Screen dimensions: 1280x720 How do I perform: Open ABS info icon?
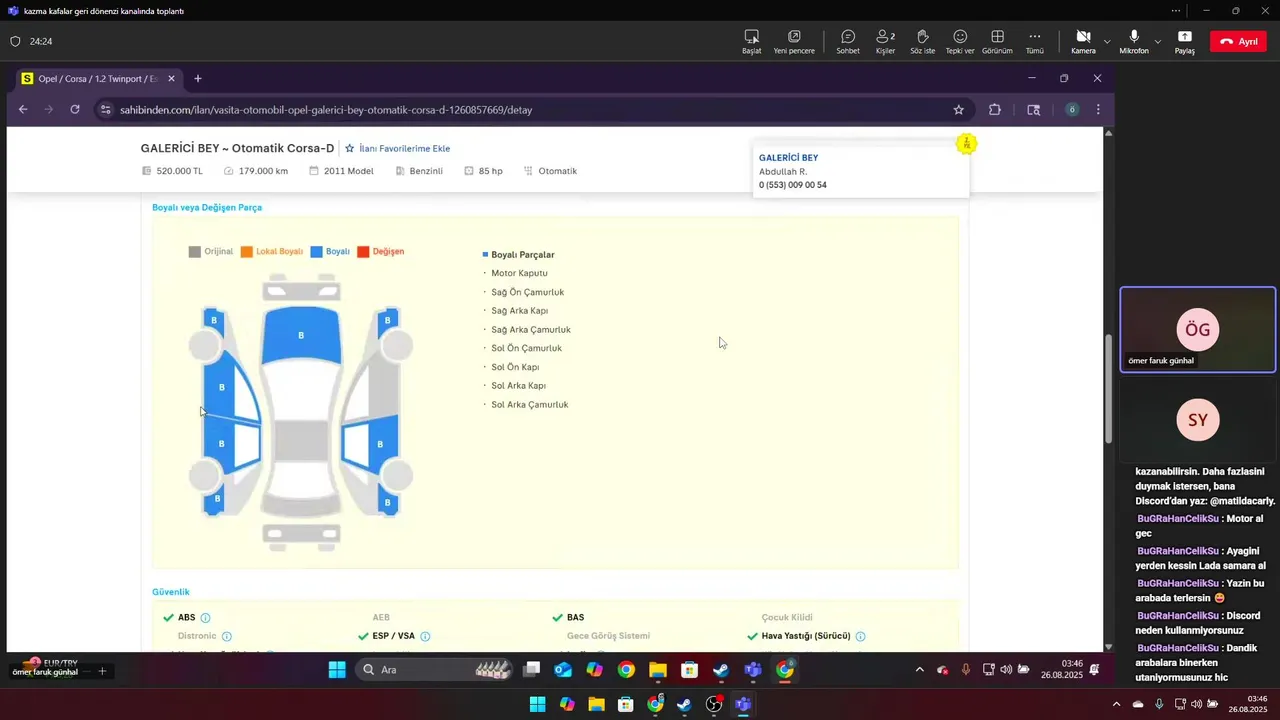click(206, 618)
